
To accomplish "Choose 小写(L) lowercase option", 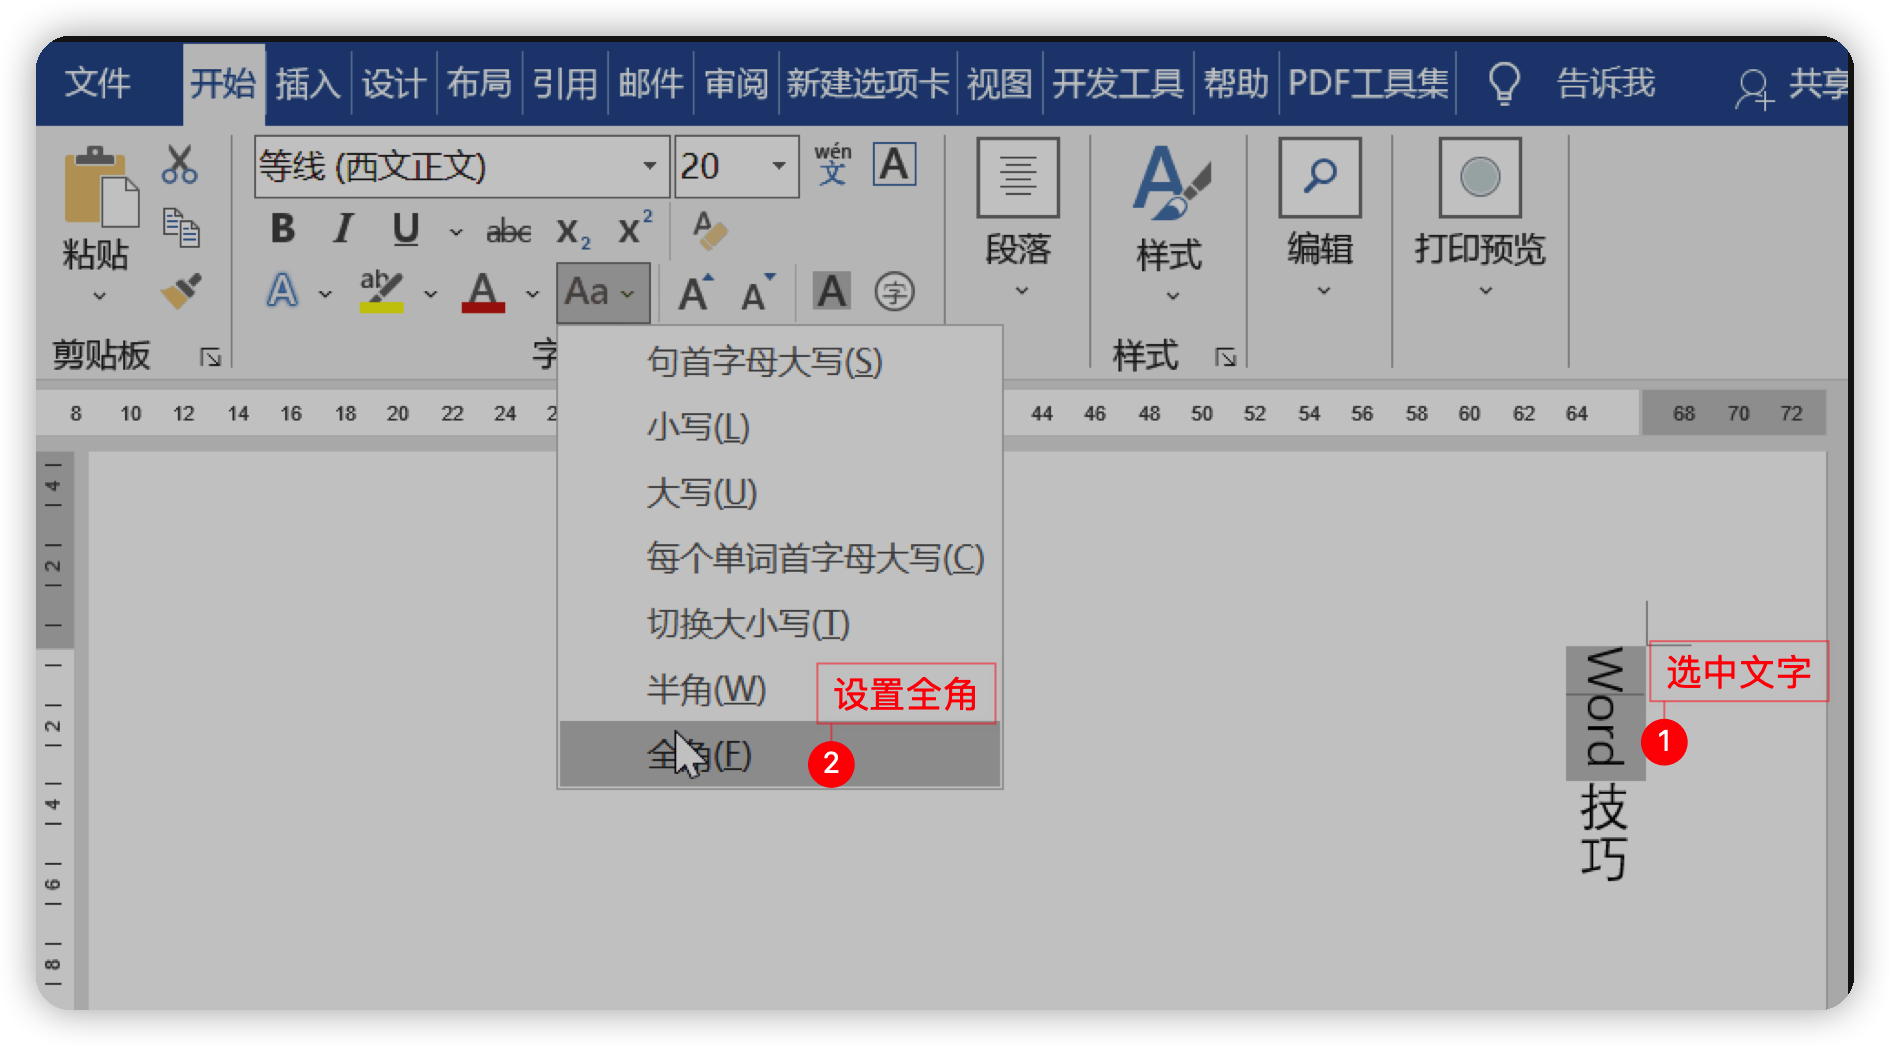I will [x=780, y=427].
